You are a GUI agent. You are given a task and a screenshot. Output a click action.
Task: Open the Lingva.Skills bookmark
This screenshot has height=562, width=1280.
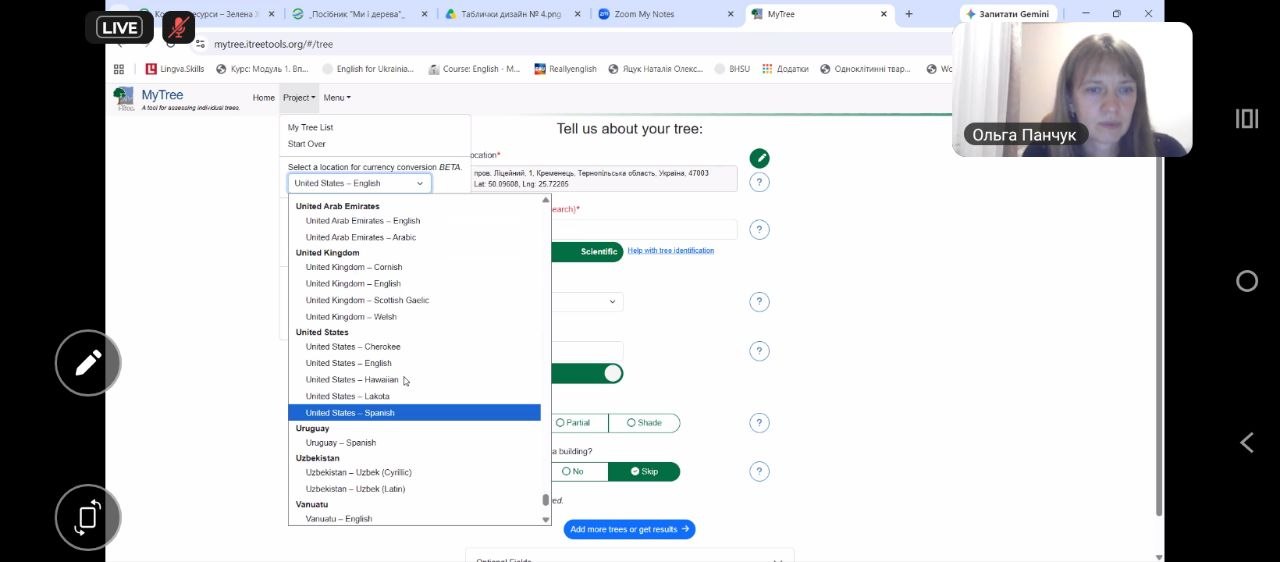(x=174, y=69)
